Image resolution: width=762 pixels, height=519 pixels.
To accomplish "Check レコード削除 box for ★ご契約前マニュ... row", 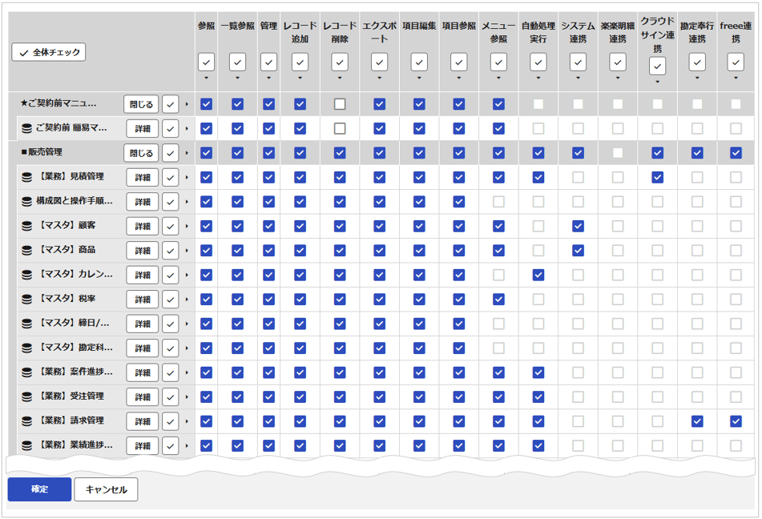I will coord(340,104).
